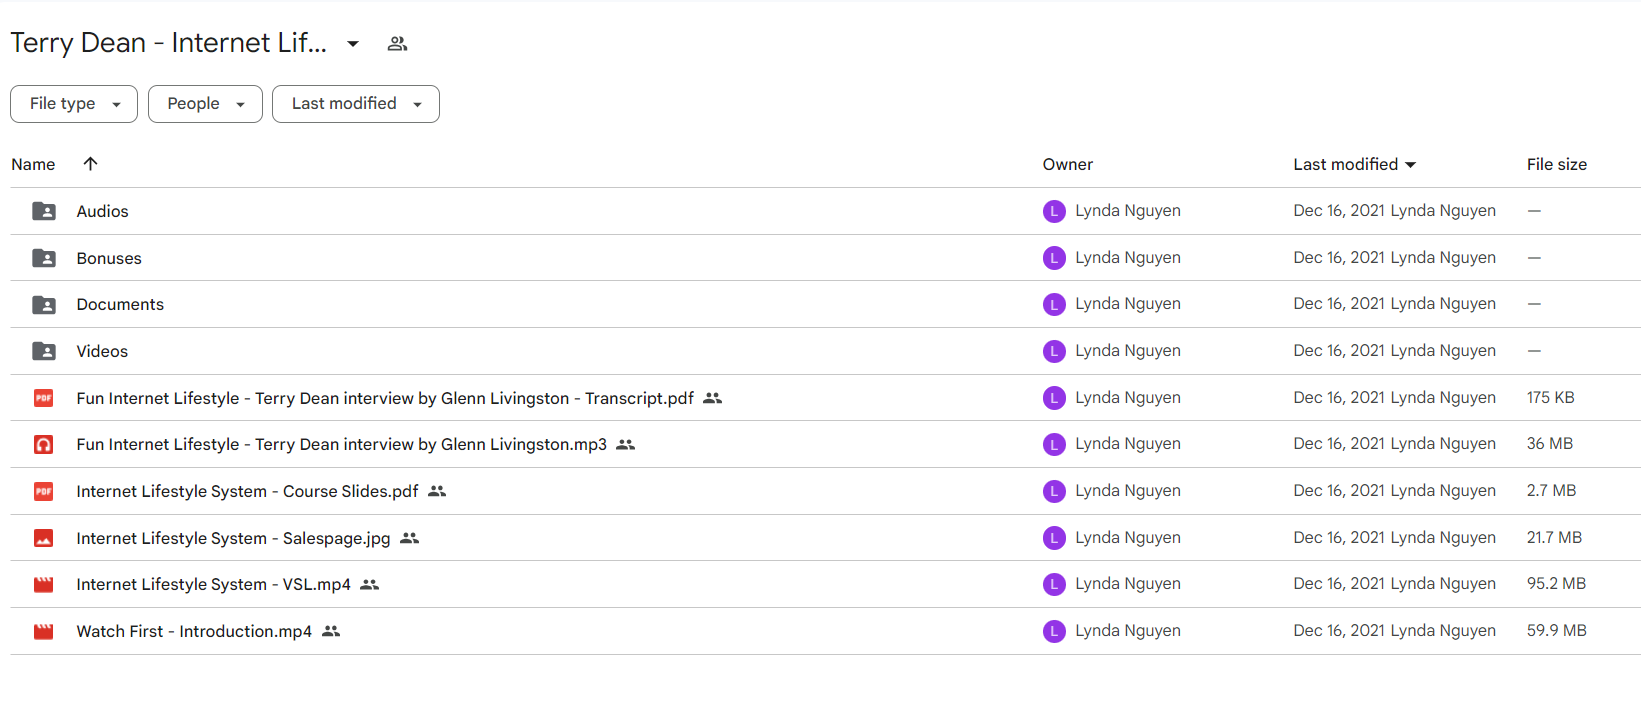This screenshot has width=1641, height=727.
Task: Click the File size column header
Action: pyautogui.click(x=1556, y=164)
